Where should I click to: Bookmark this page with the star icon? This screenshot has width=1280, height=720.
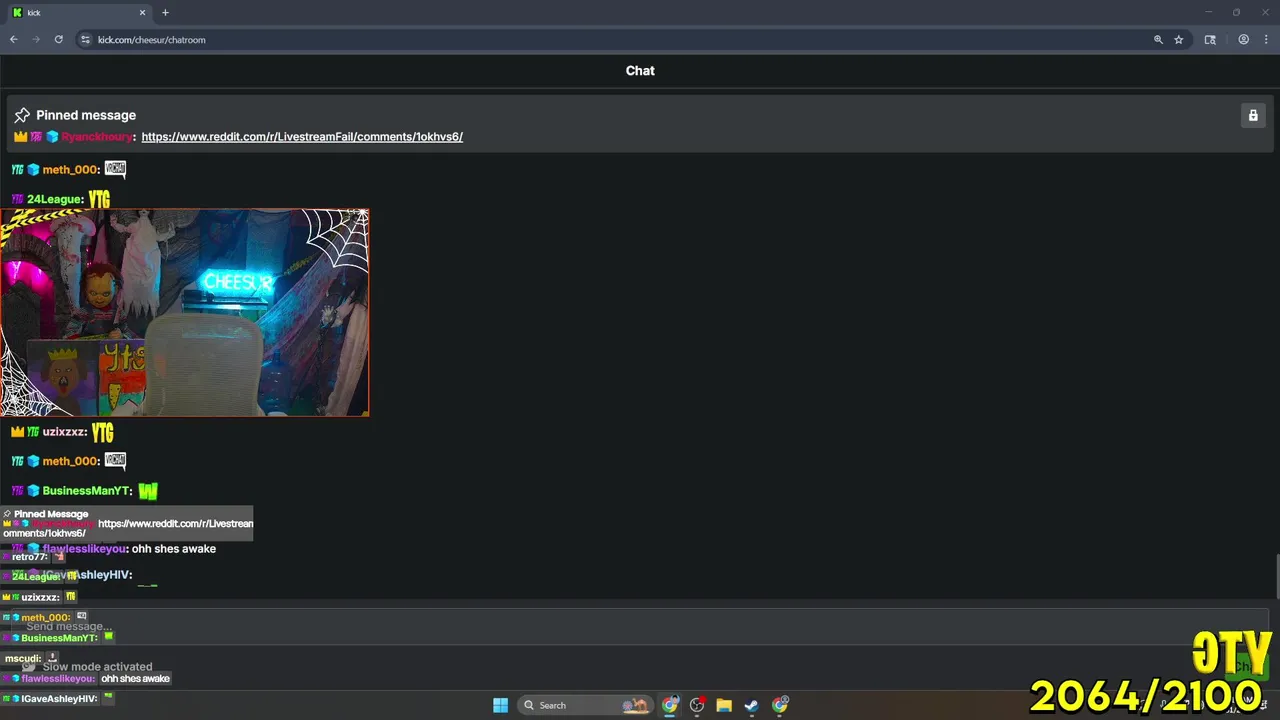[x=1179, y=40]
